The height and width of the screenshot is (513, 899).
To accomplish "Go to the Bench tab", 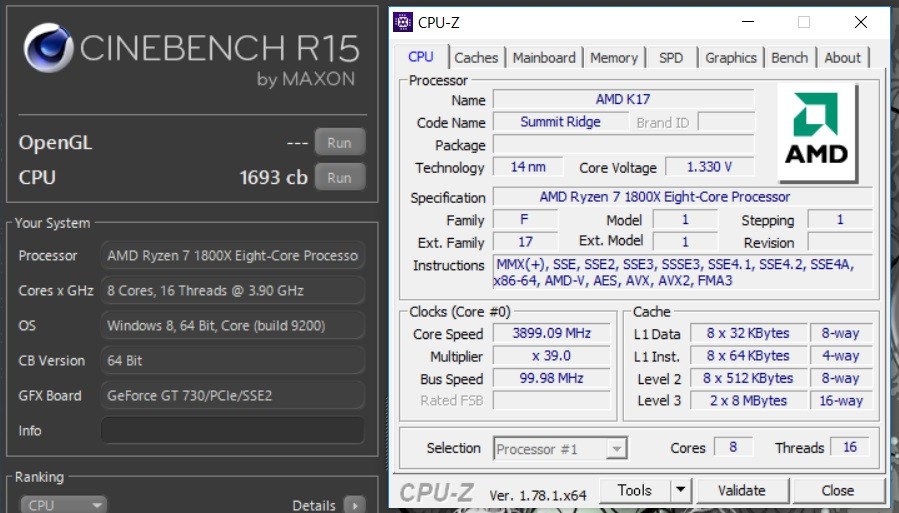I will 789,58.
